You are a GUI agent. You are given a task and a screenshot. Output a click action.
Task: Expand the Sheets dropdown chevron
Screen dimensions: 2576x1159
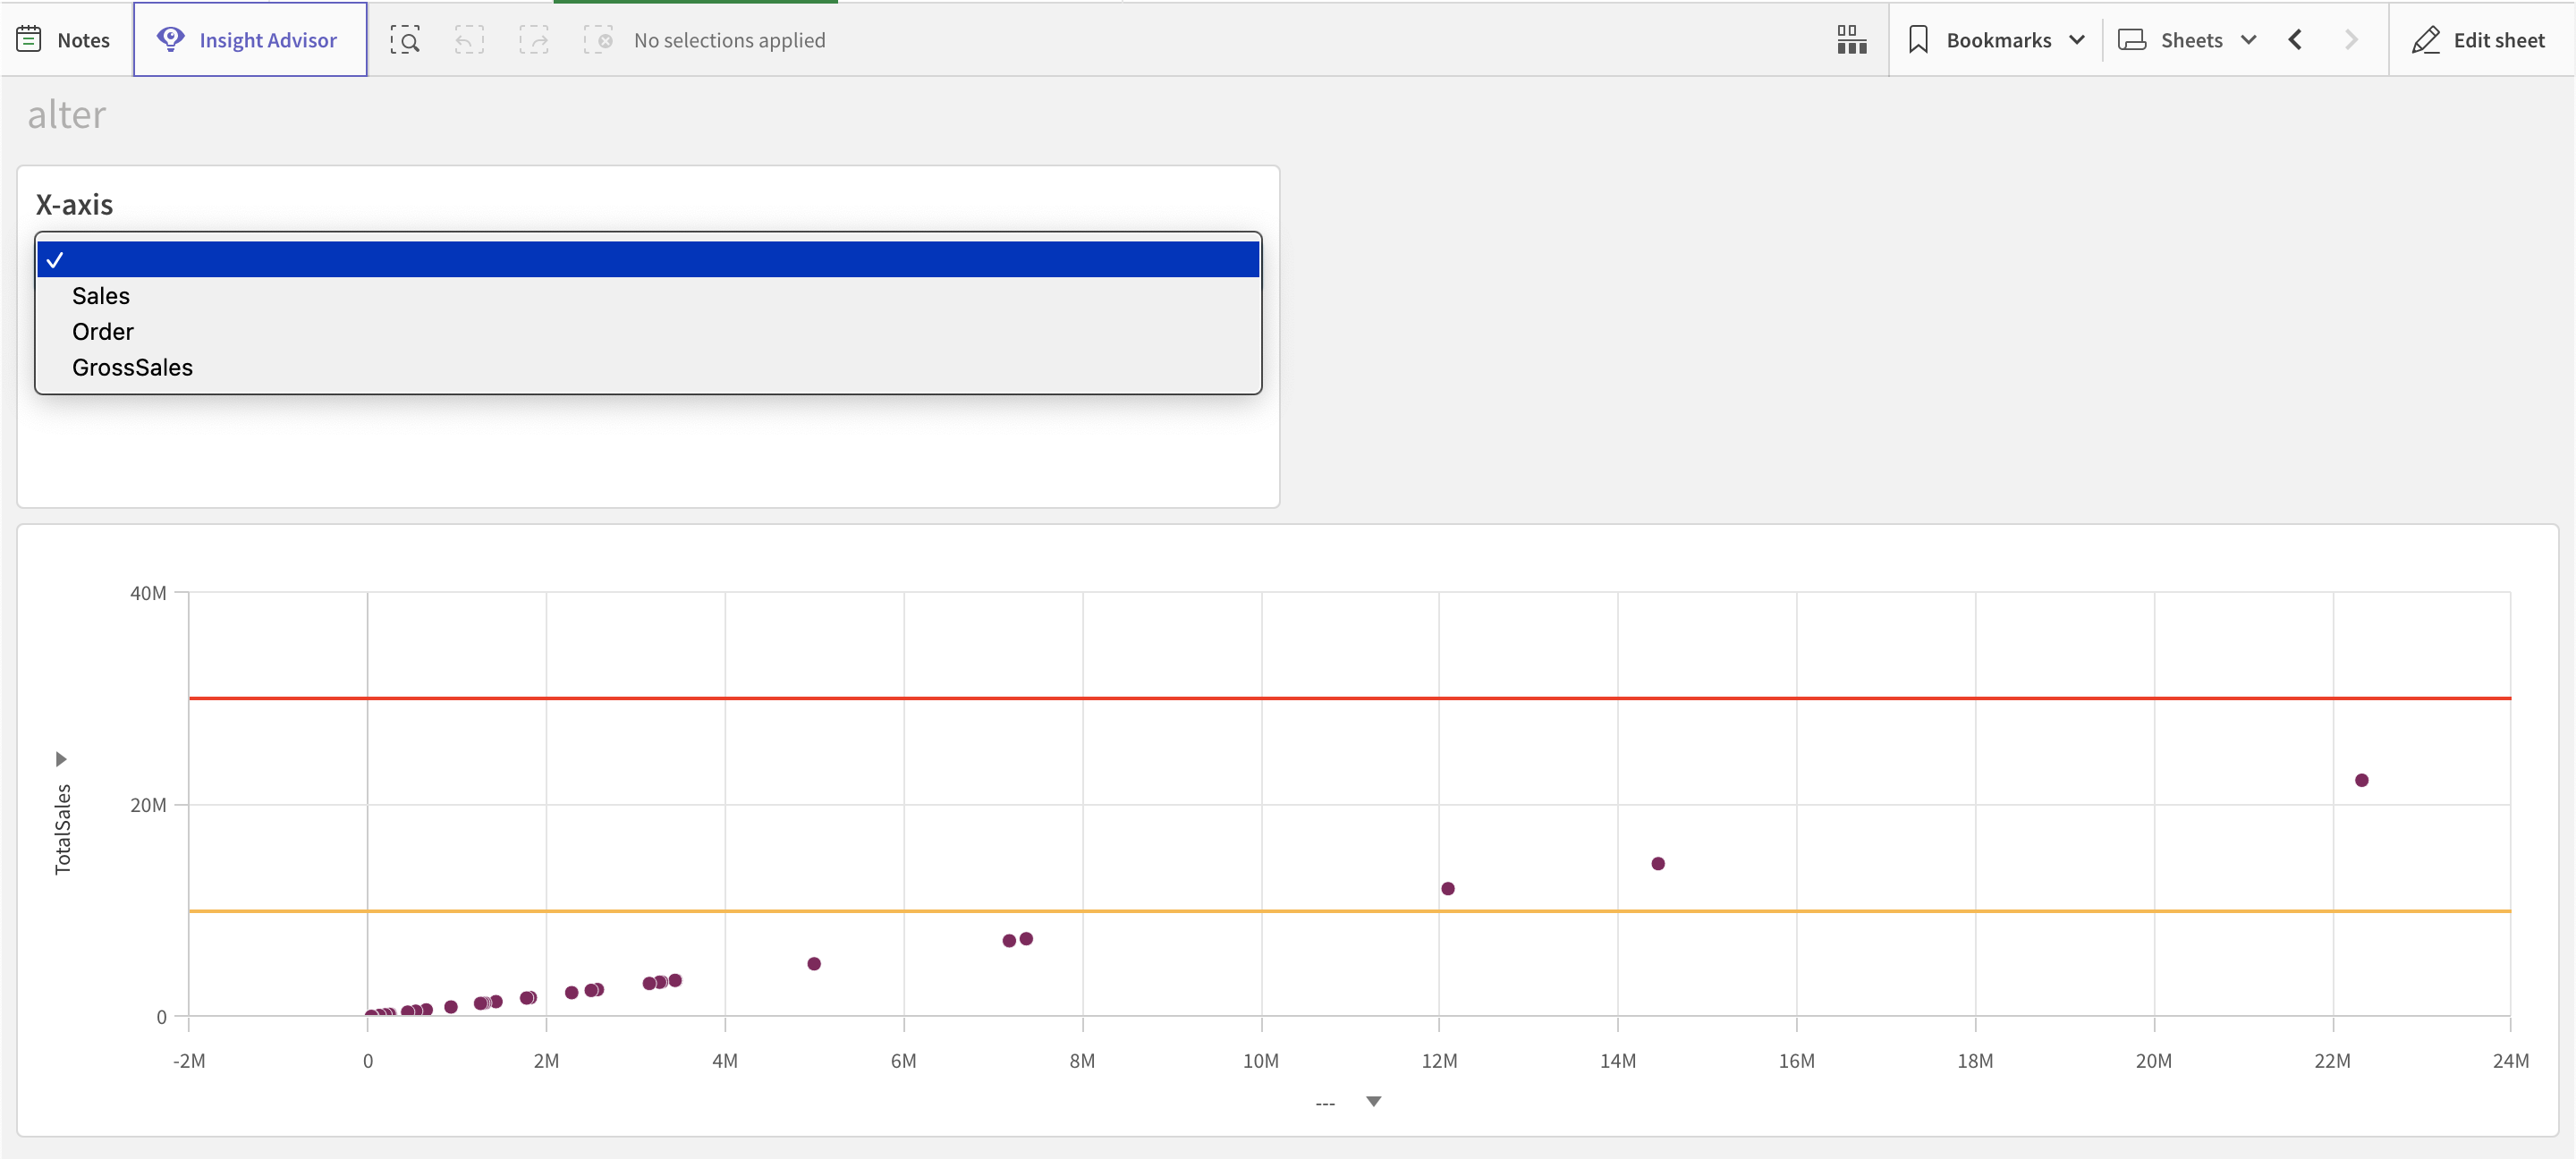pos(2249,40)
